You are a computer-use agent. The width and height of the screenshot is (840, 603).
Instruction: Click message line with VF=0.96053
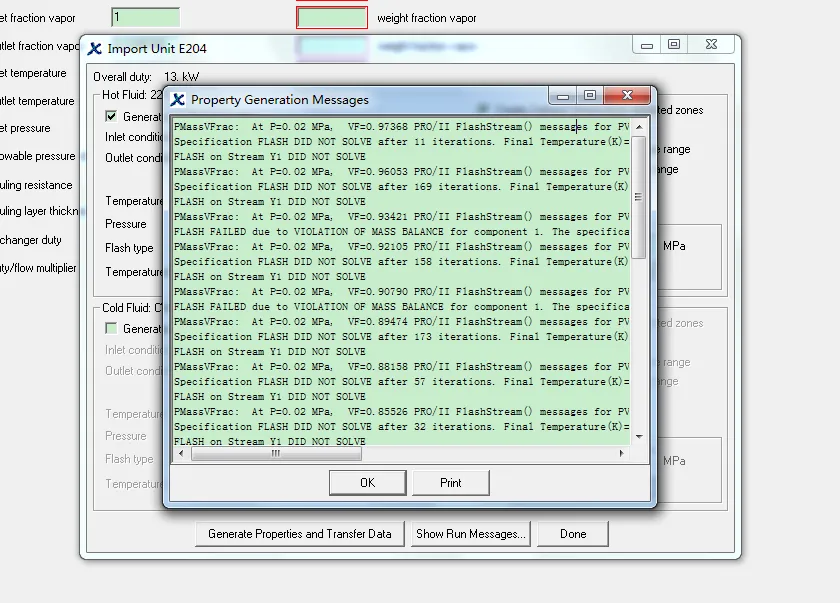click(401, 172)
